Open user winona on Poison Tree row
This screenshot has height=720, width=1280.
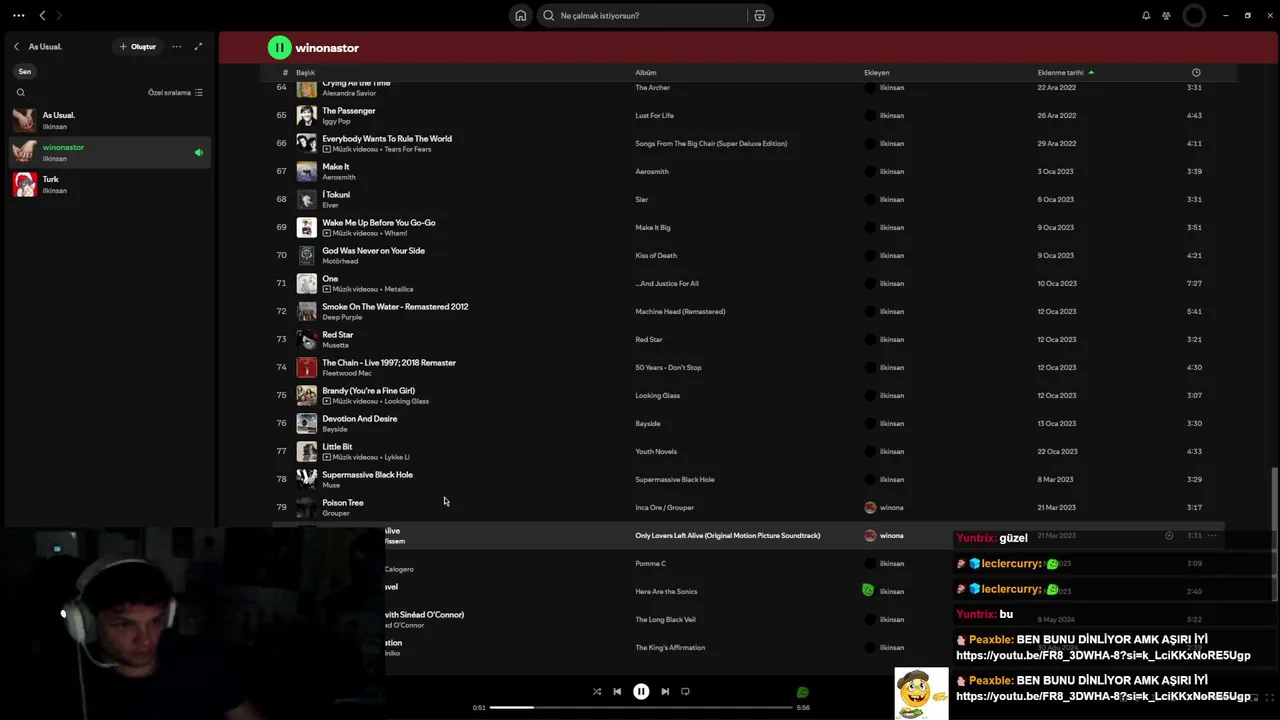click(x=891, y=507)
